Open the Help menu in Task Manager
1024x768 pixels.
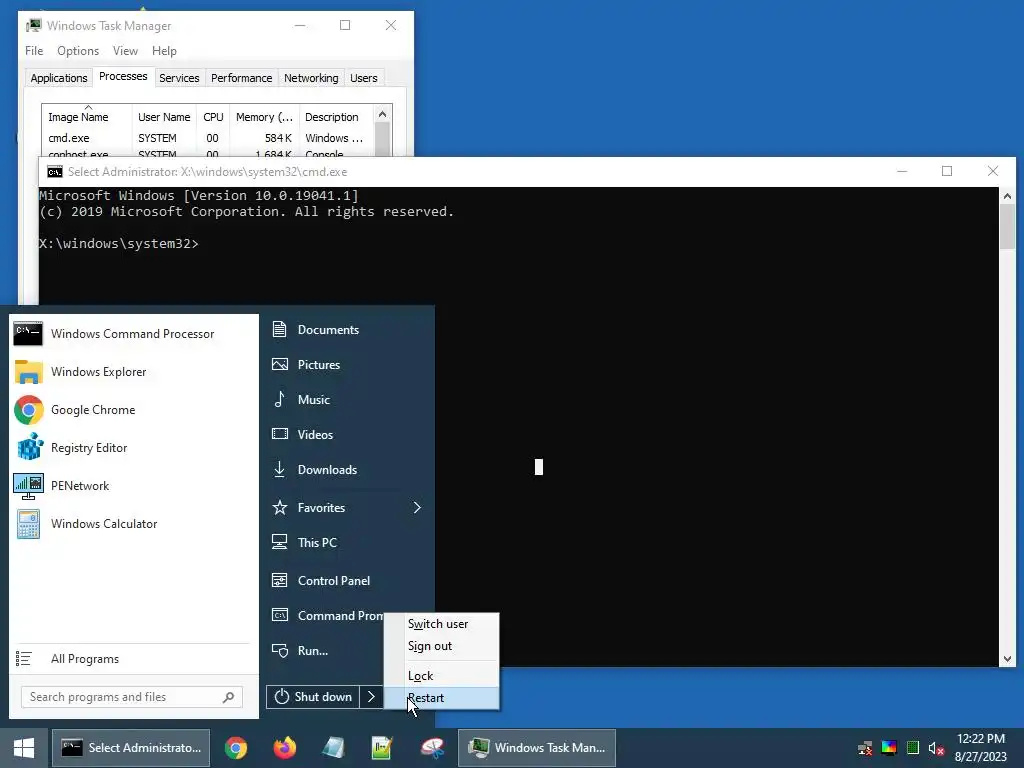click(x=164, y=51)
